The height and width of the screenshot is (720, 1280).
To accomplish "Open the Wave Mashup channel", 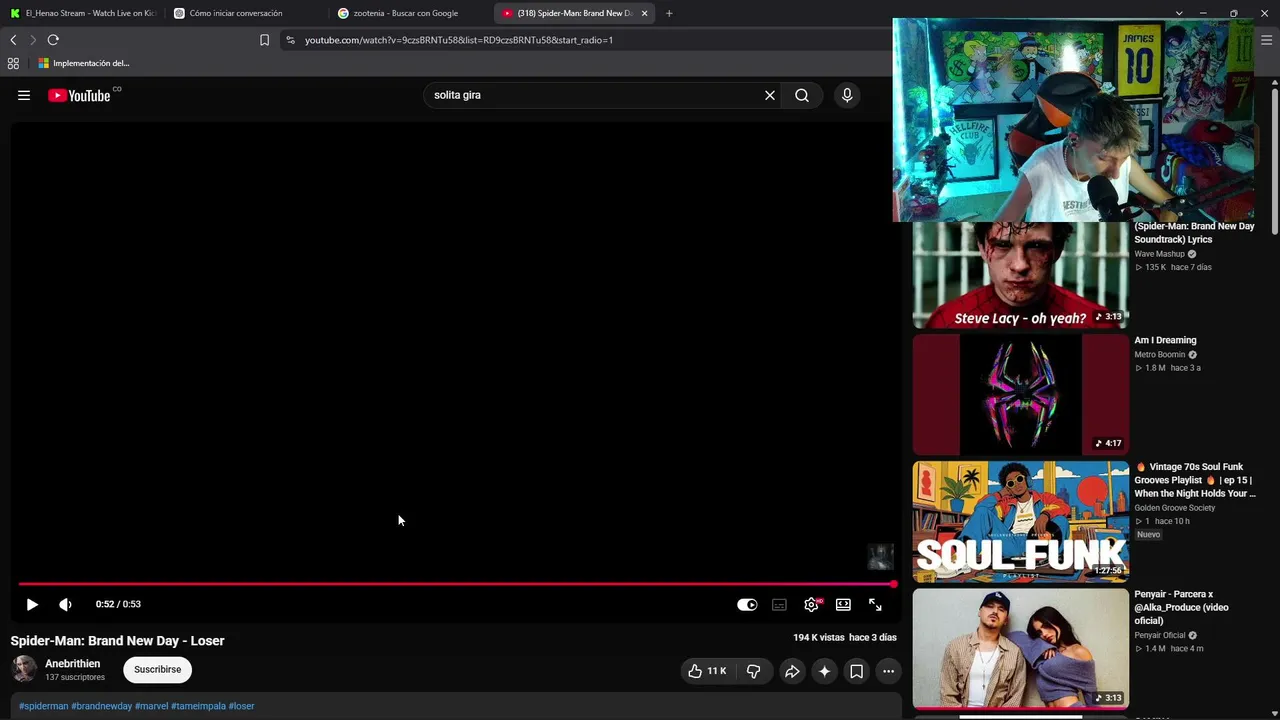I will (x=1159, y=254).
